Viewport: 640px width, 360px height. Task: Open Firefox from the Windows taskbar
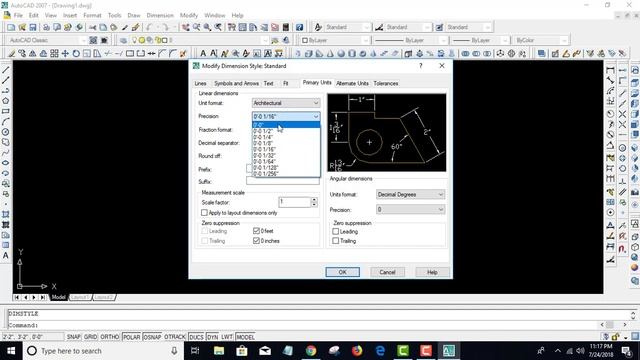[x=357, y=351]
